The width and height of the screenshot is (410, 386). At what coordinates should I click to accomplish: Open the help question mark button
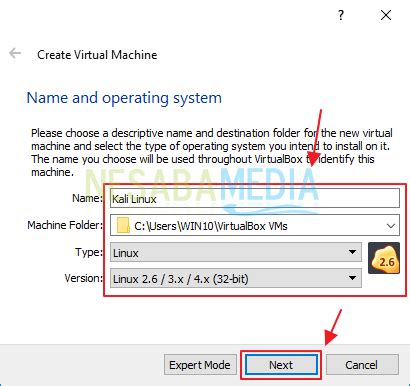341,15
